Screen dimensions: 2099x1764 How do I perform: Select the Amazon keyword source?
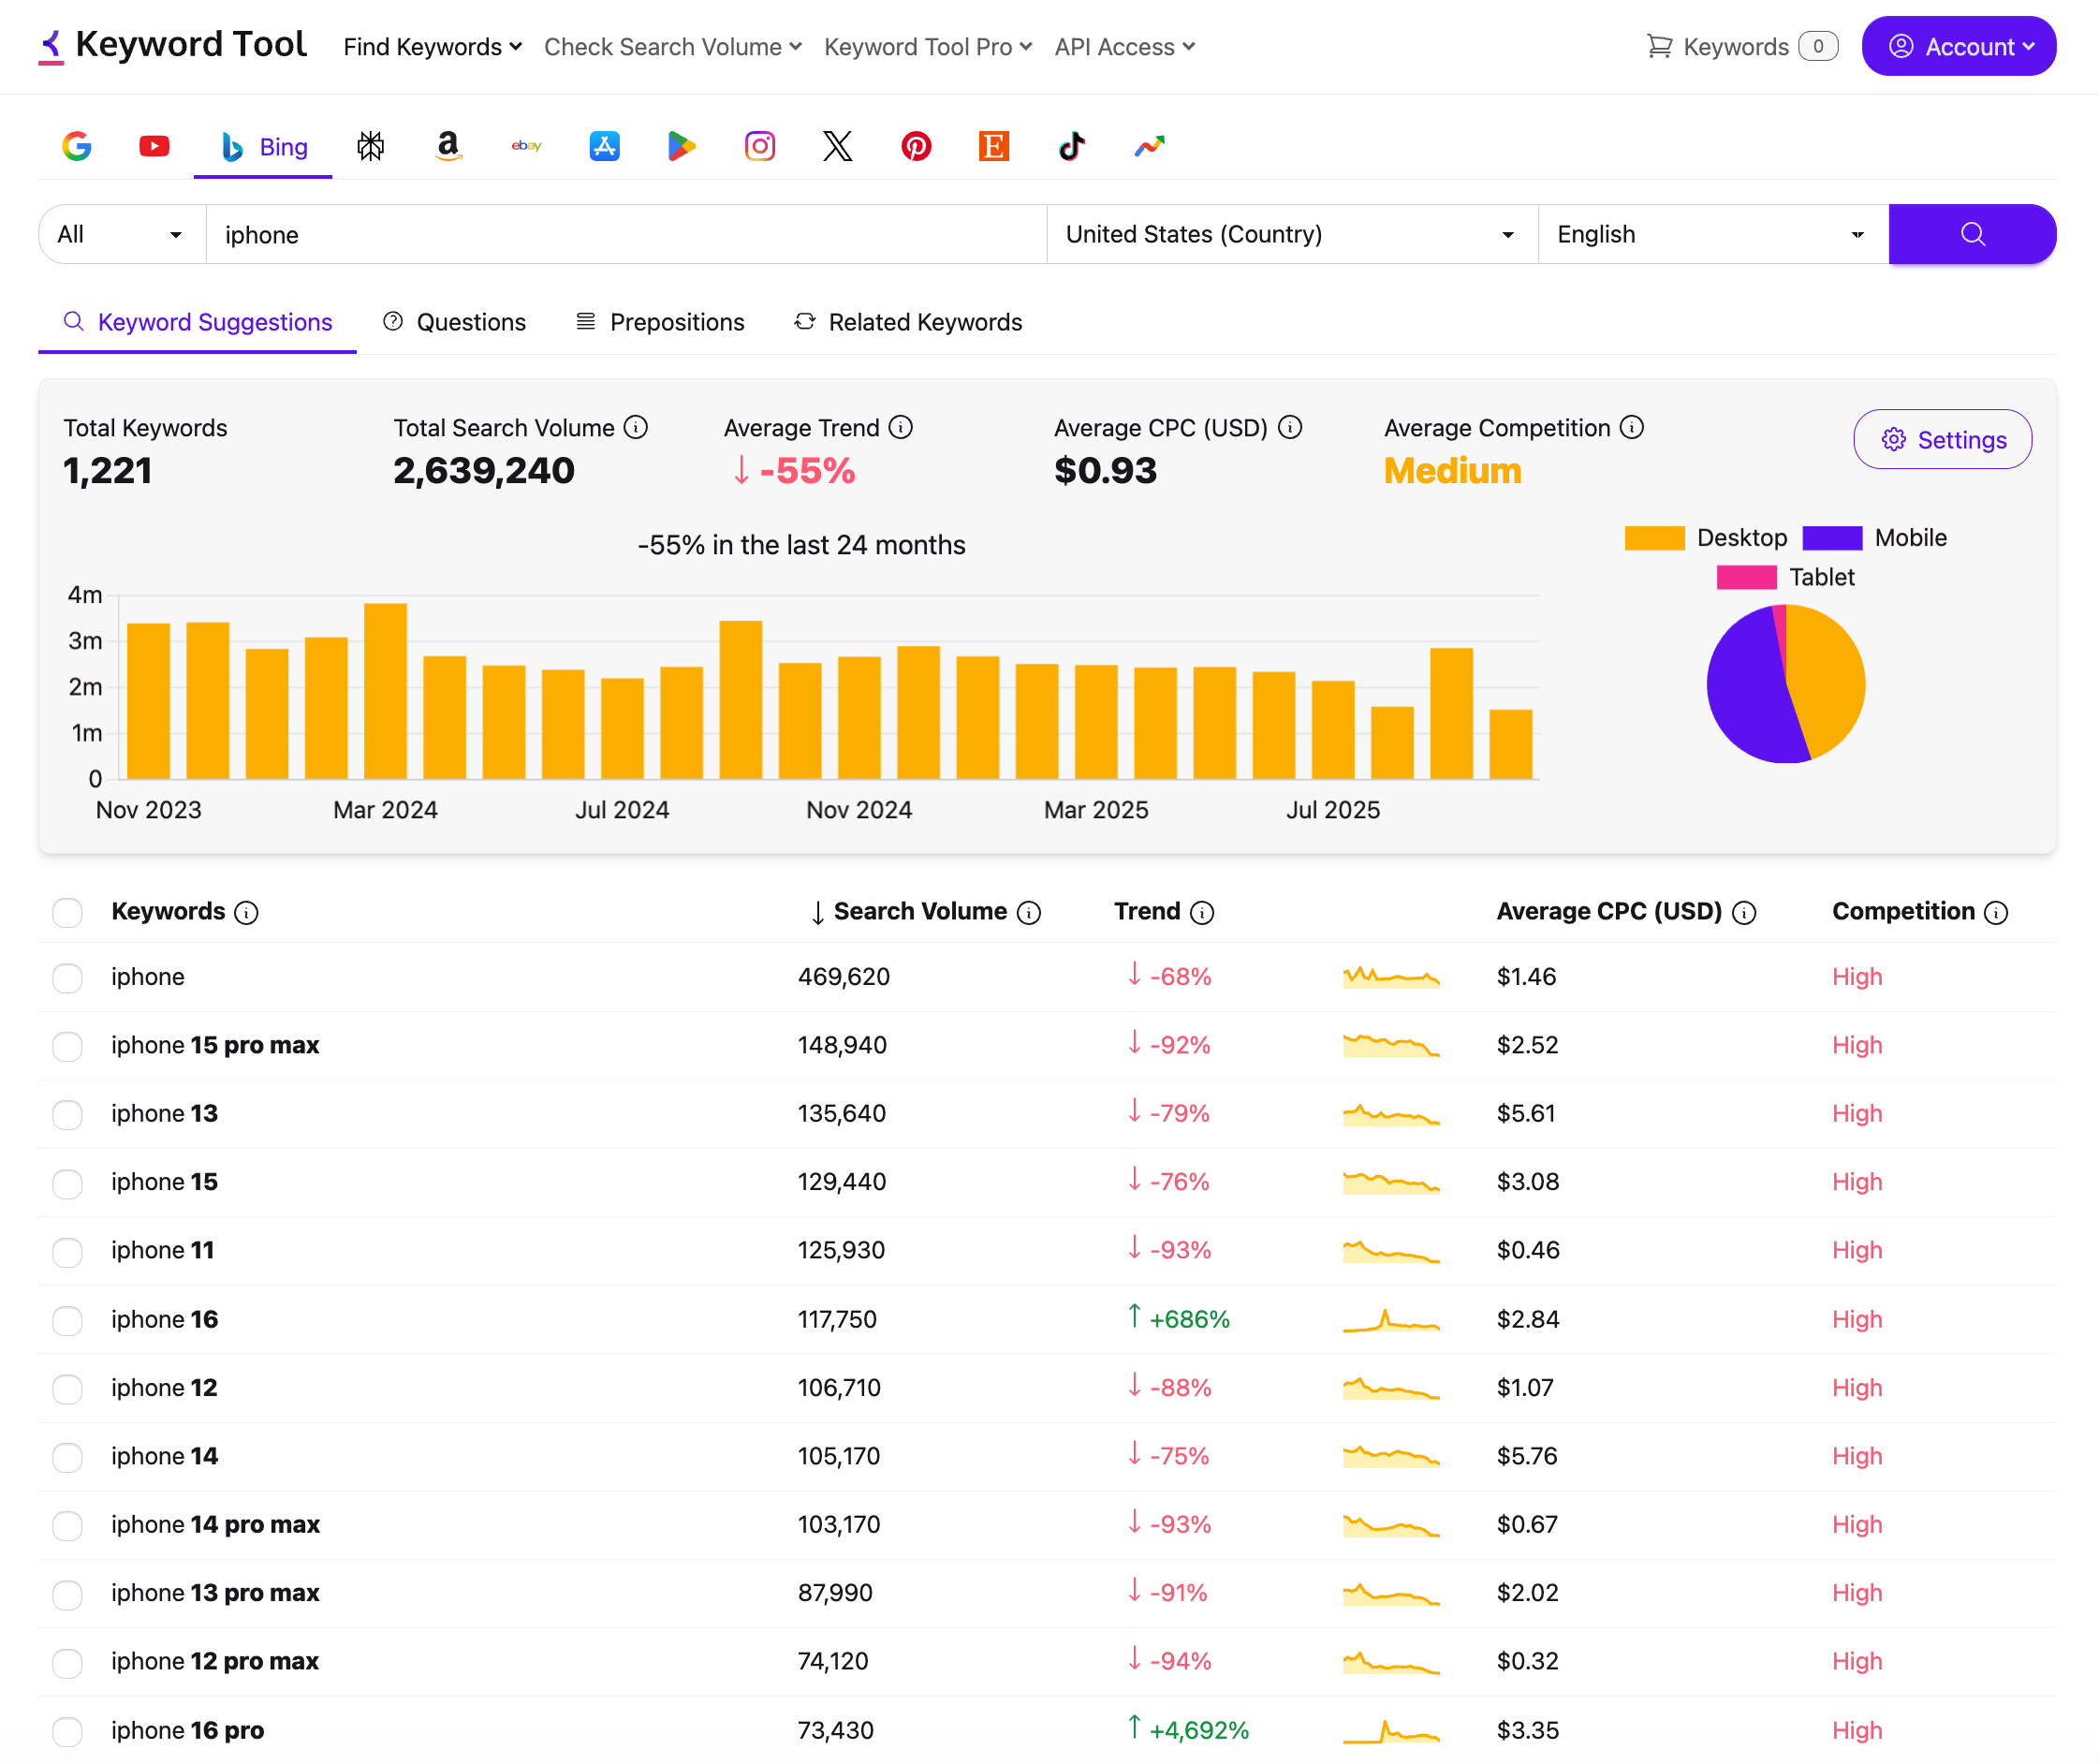(x=448, y=146)
